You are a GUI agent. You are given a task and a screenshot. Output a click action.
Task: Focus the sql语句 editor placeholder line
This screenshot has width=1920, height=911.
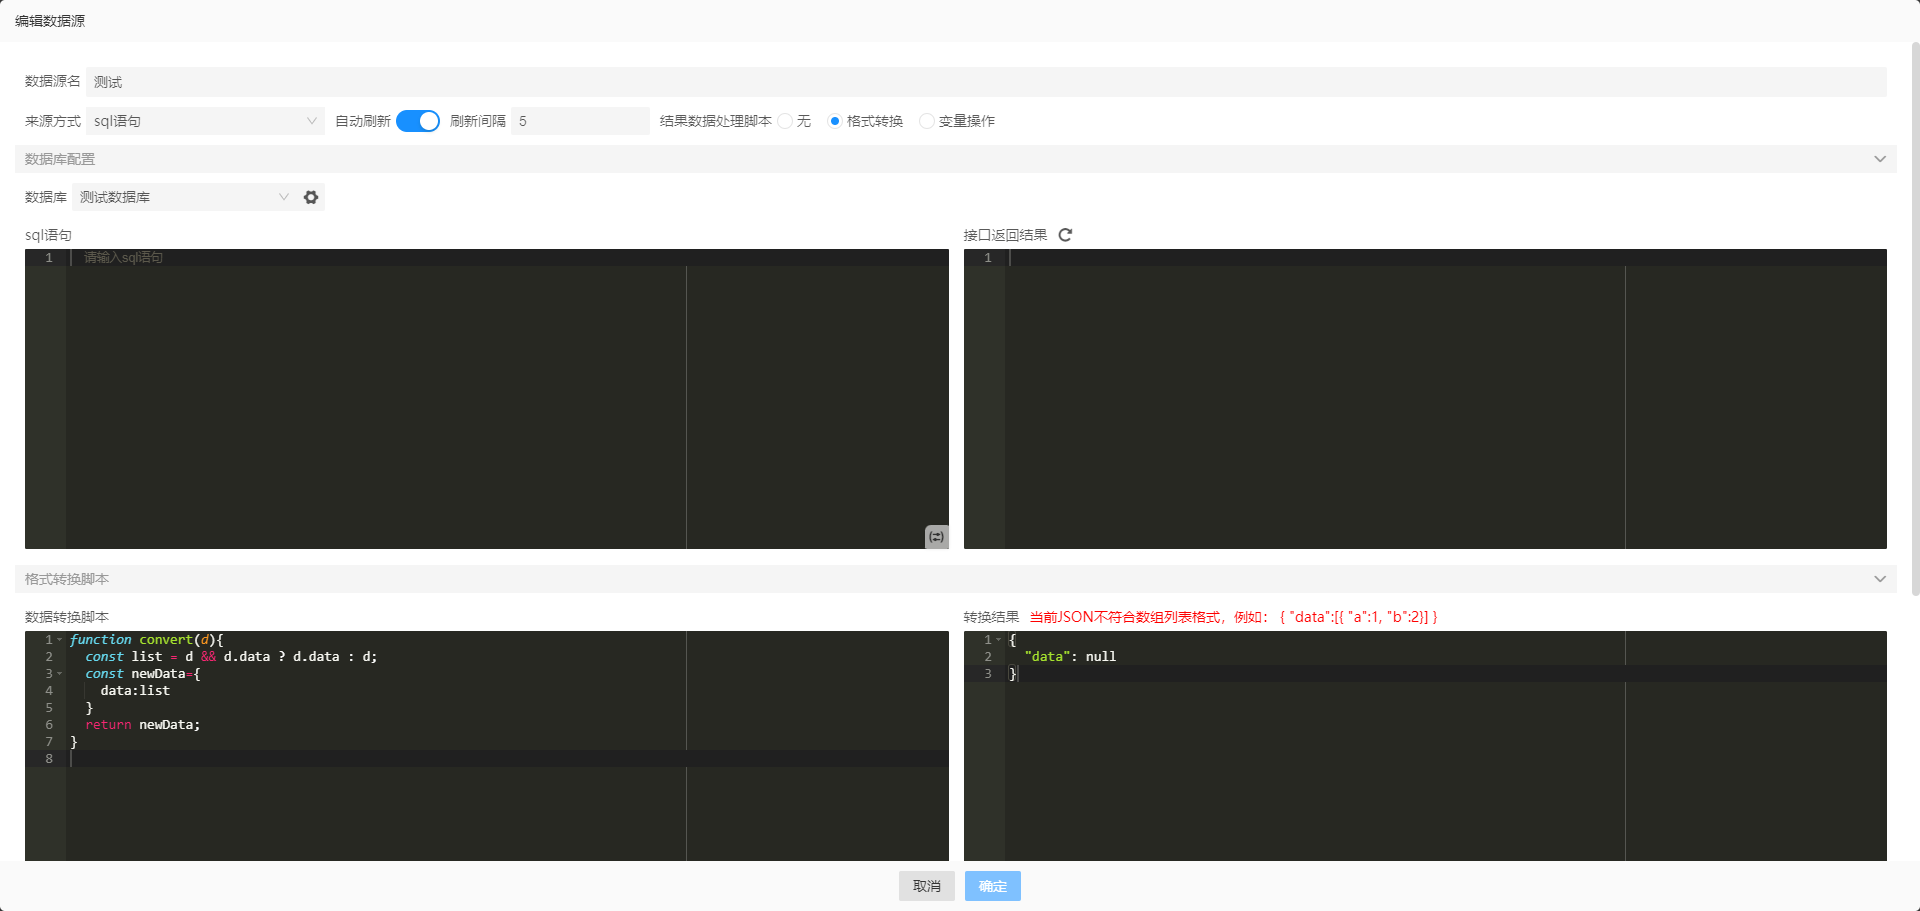508,258
